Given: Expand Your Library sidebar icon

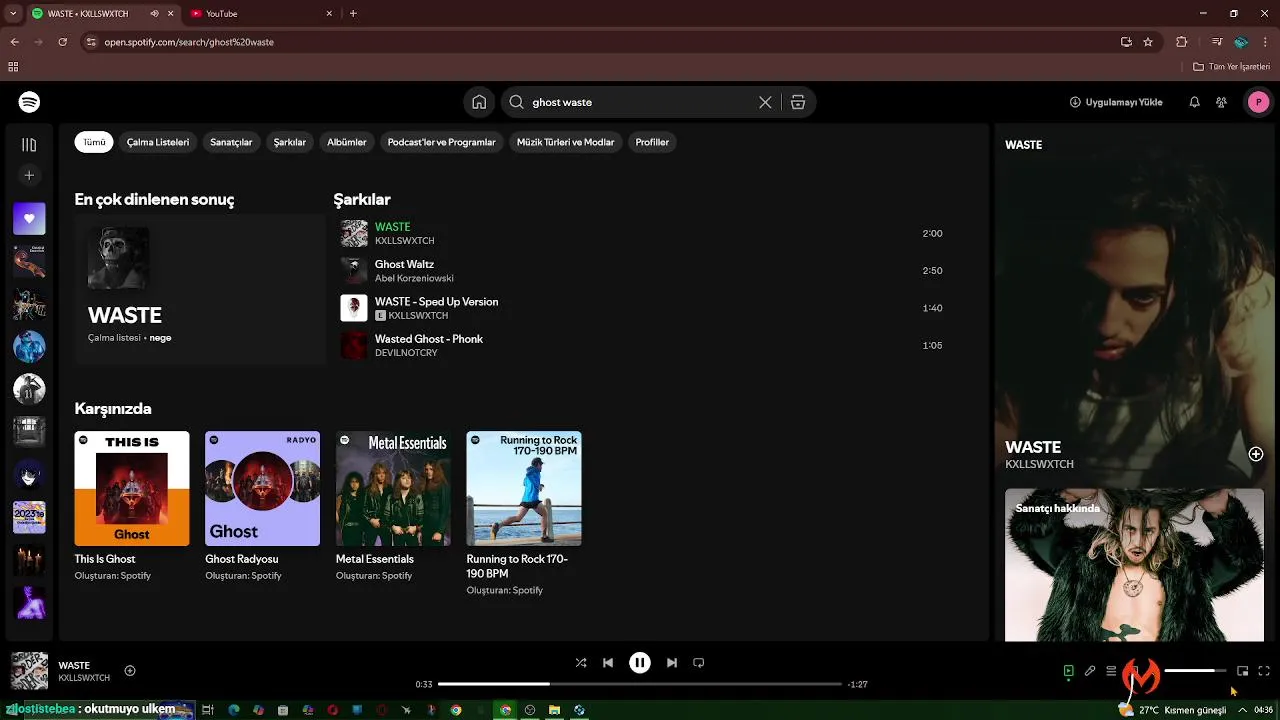Looking at the screenshot, I should [x=29, y=145].
